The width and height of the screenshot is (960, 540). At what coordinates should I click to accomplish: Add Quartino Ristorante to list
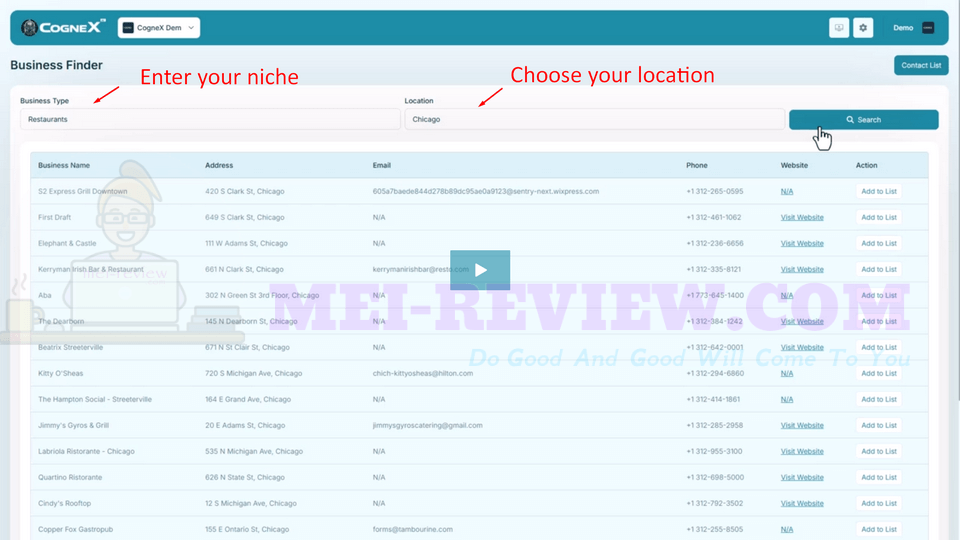[879, 478]
